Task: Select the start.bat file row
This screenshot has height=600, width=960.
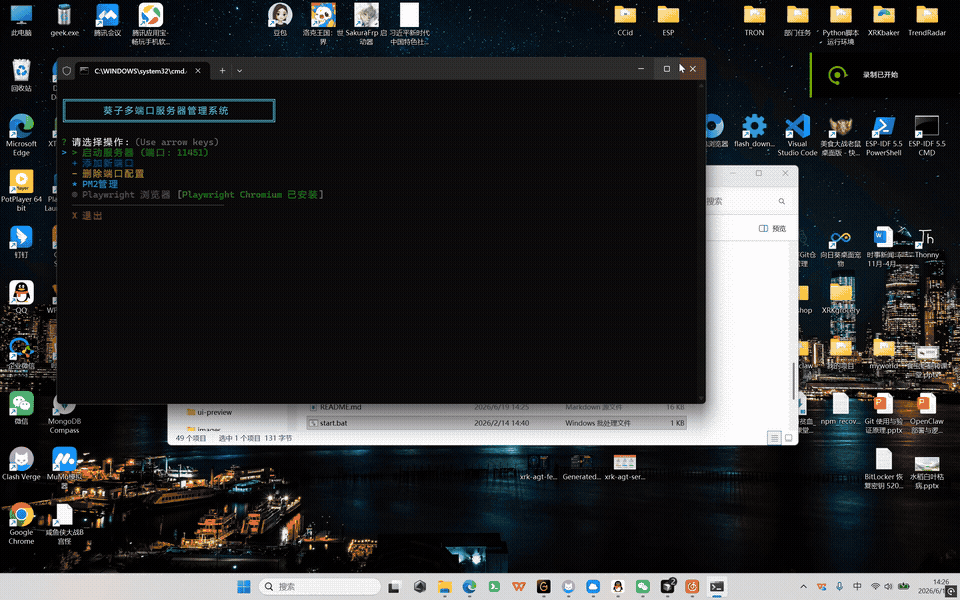Action: click(x=496, y=423)
